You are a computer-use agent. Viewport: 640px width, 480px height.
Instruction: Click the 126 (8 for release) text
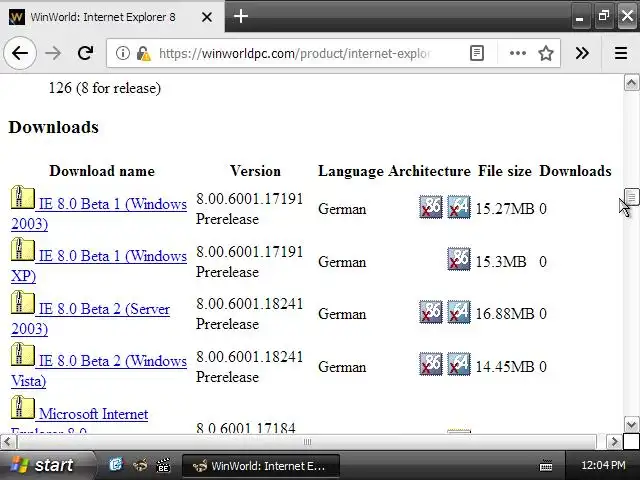click(105, 88)
